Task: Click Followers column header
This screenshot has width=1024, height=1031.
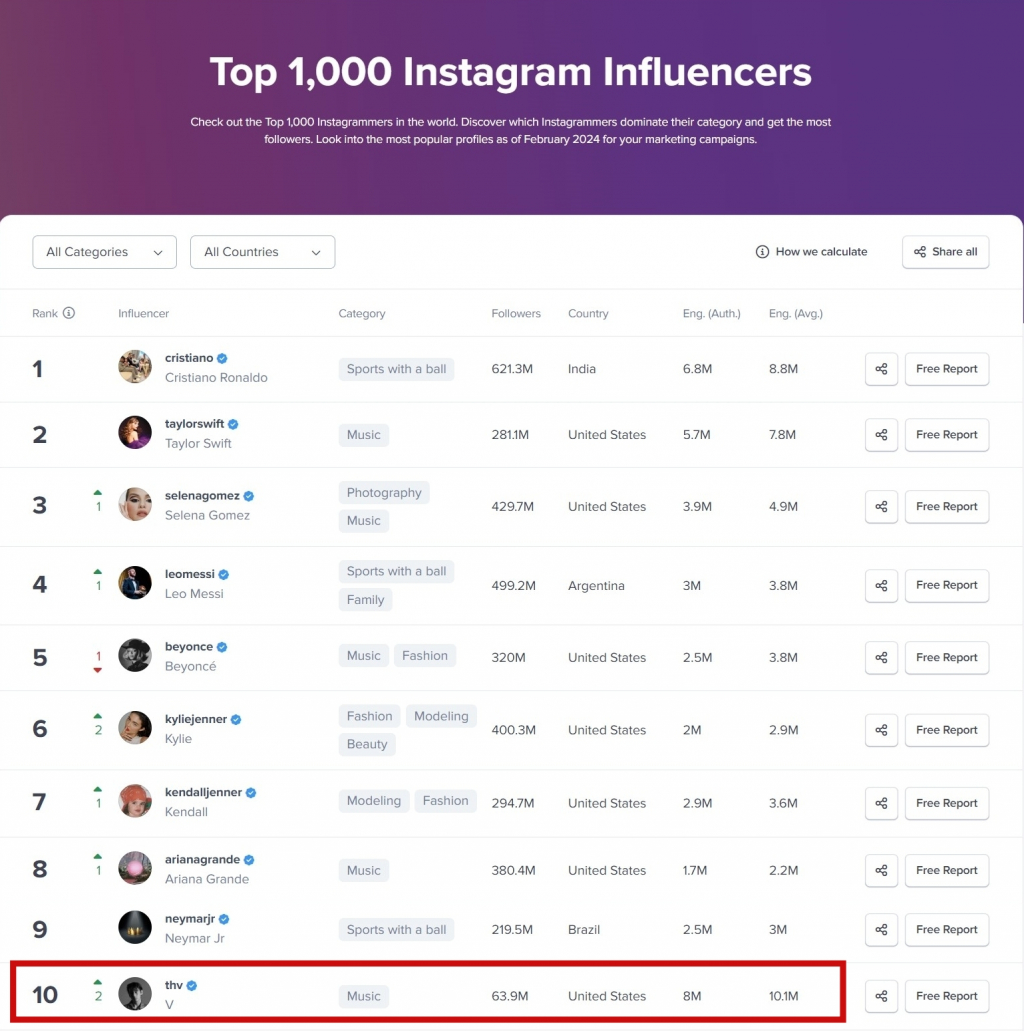Action: [516, 314]
